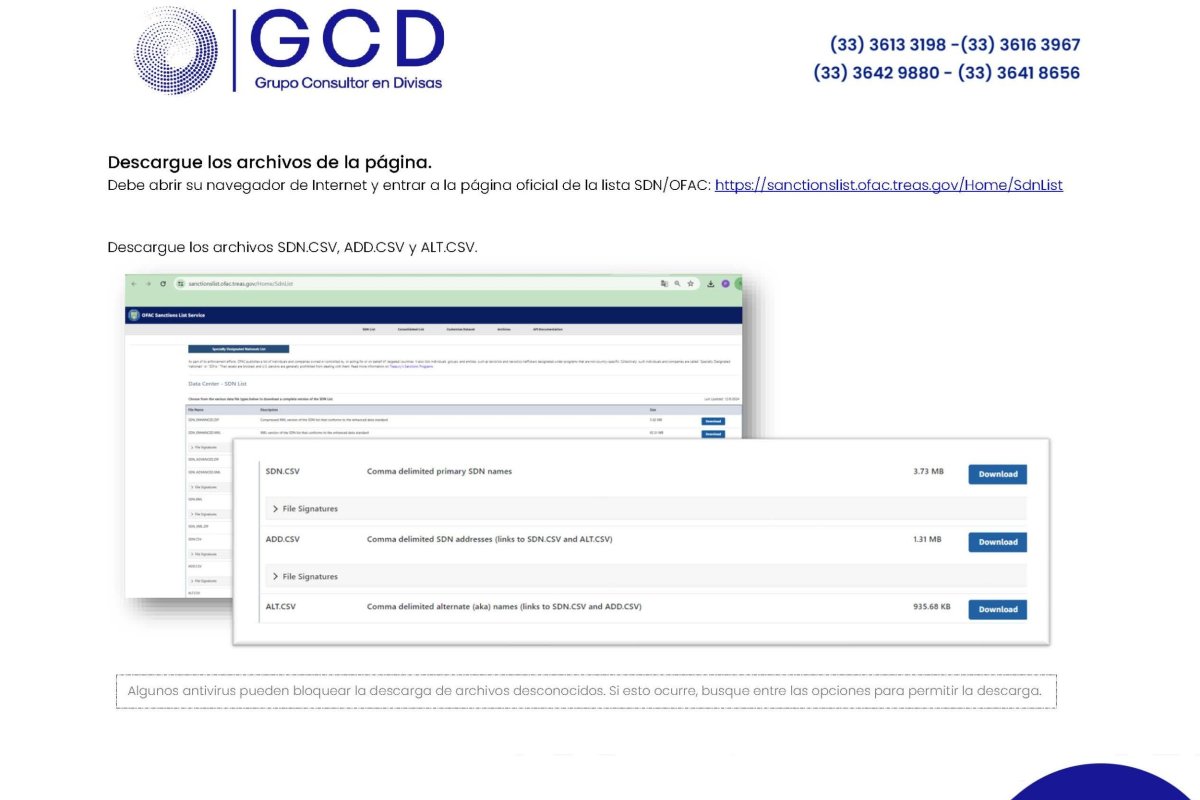Viewport: 1200px width, 800px height.
Task: Reload the page with the refresh icon
Action: [x=163, y=284]
